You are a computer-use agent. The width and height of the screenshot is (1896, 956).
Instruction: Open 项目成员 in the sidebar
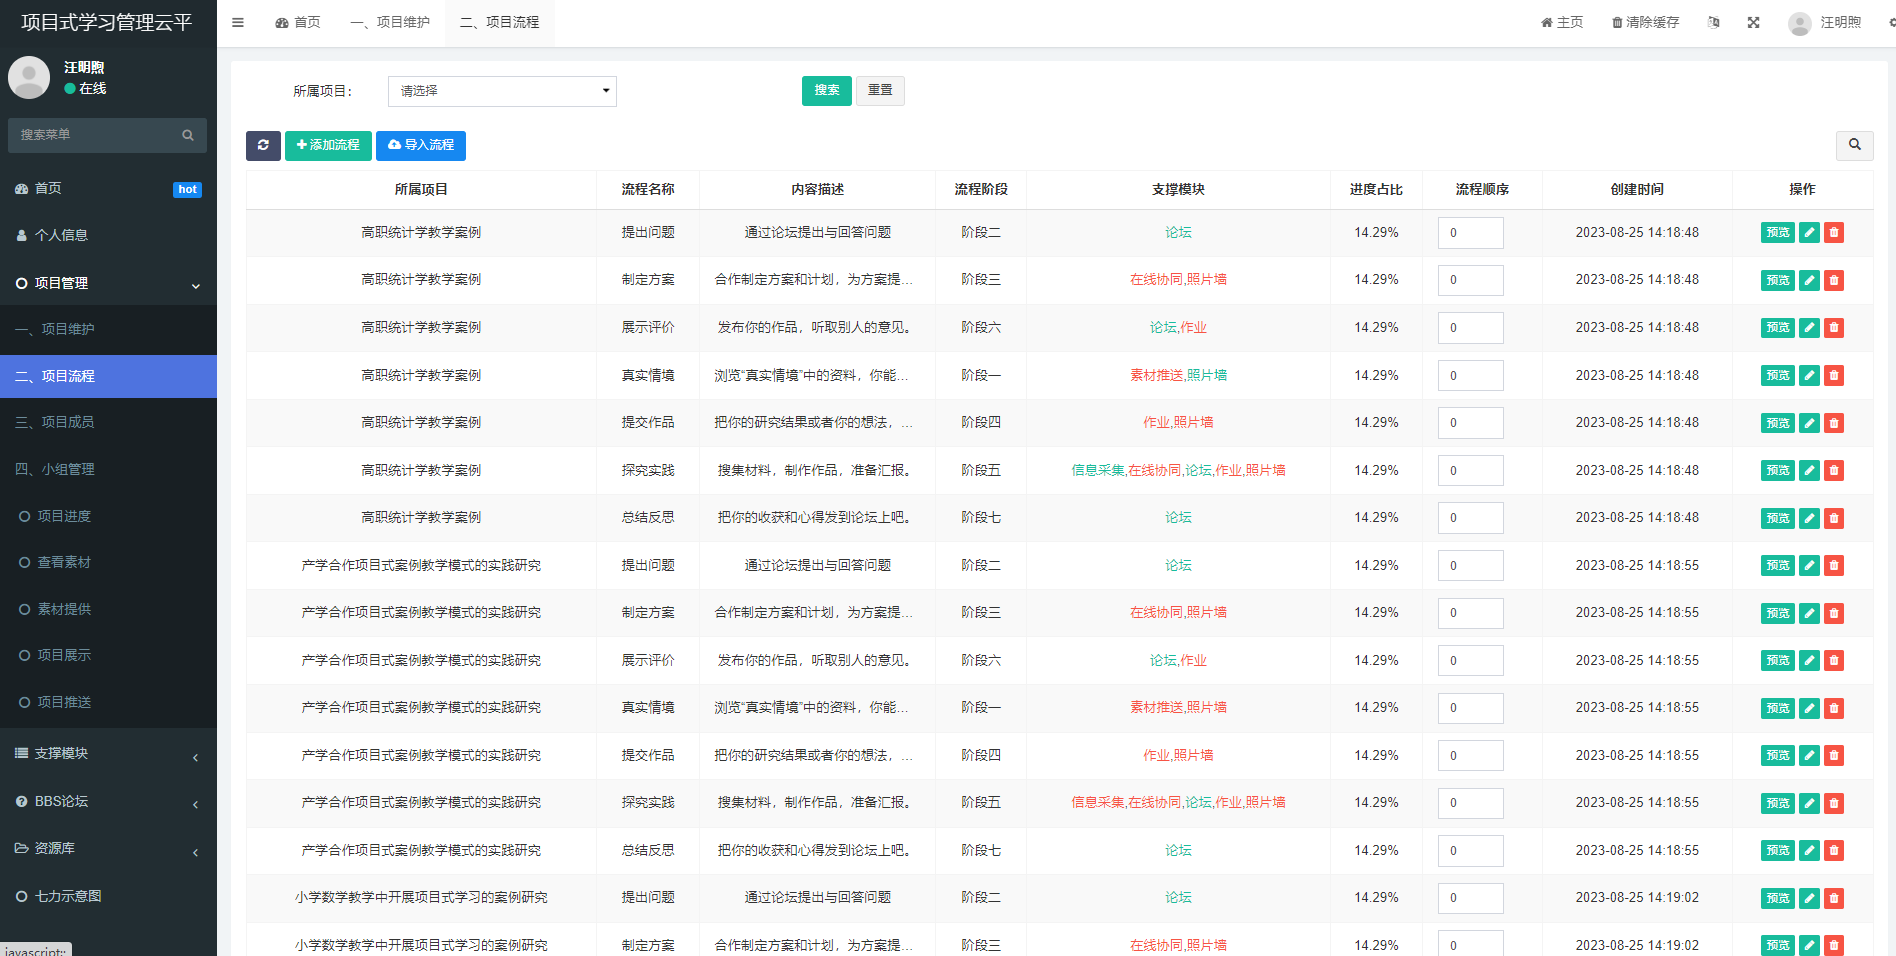(x=67, y=422)
